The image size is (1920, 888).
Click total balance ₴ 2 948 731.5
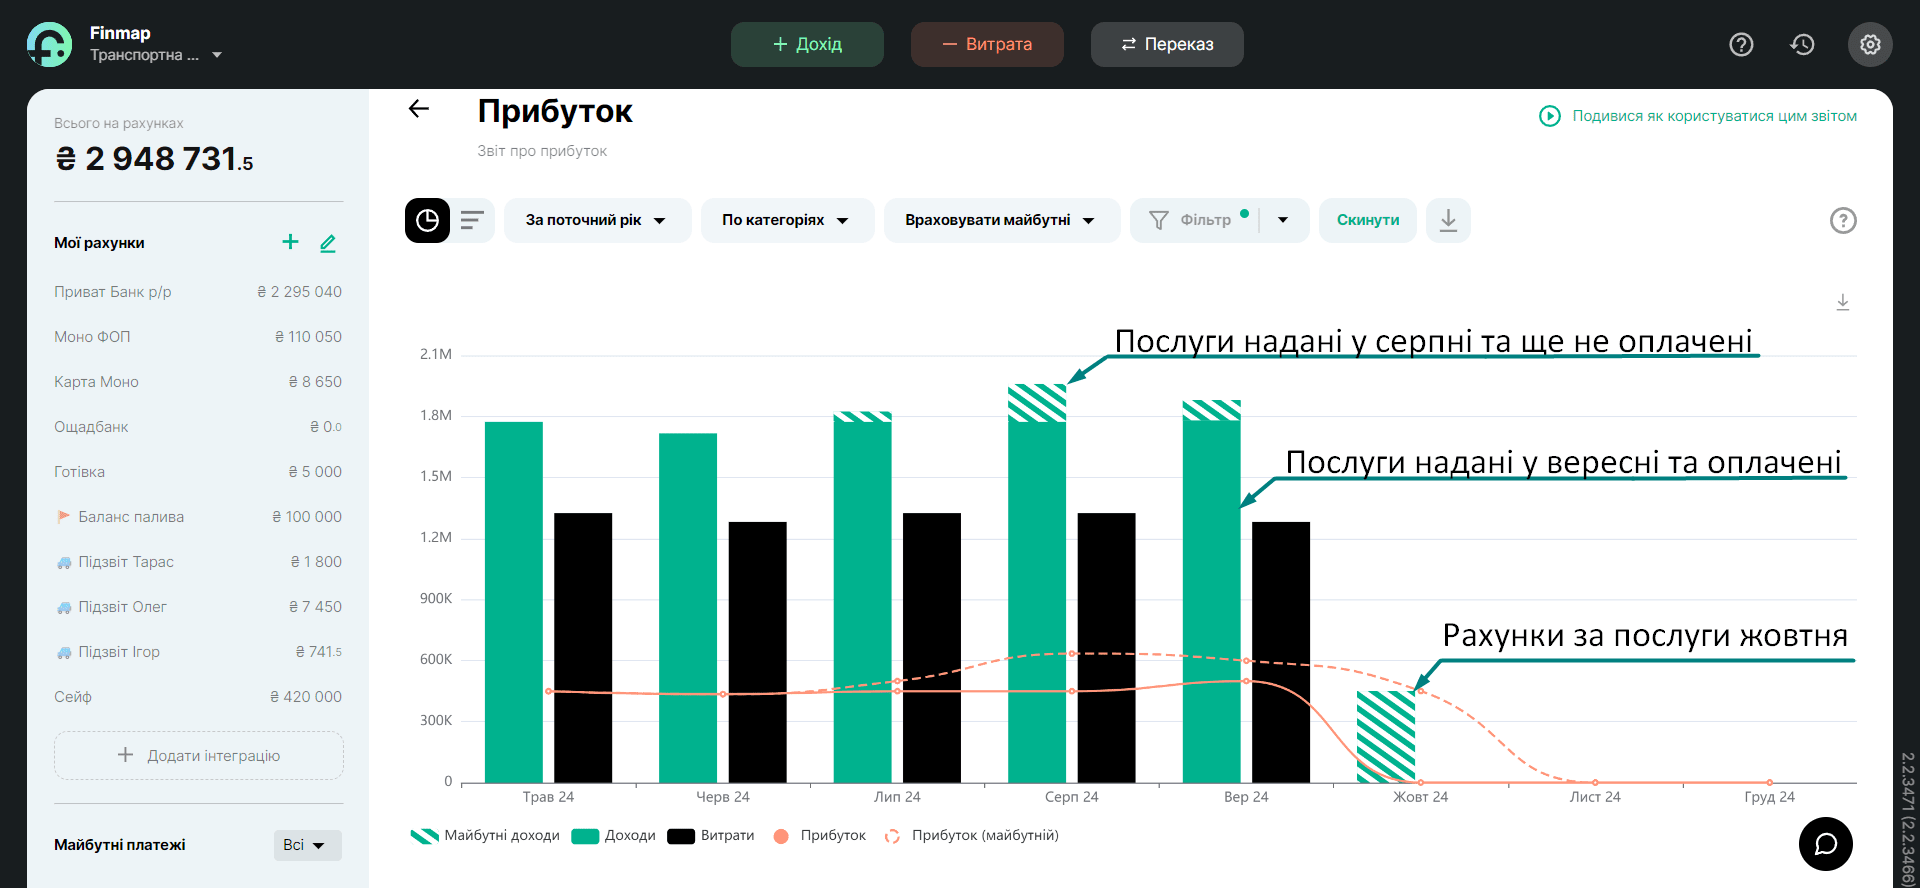point(155,159)
